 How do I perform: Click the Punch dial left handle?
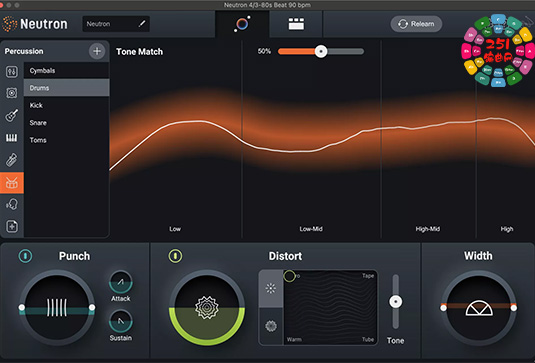click(x=22, y=307)
